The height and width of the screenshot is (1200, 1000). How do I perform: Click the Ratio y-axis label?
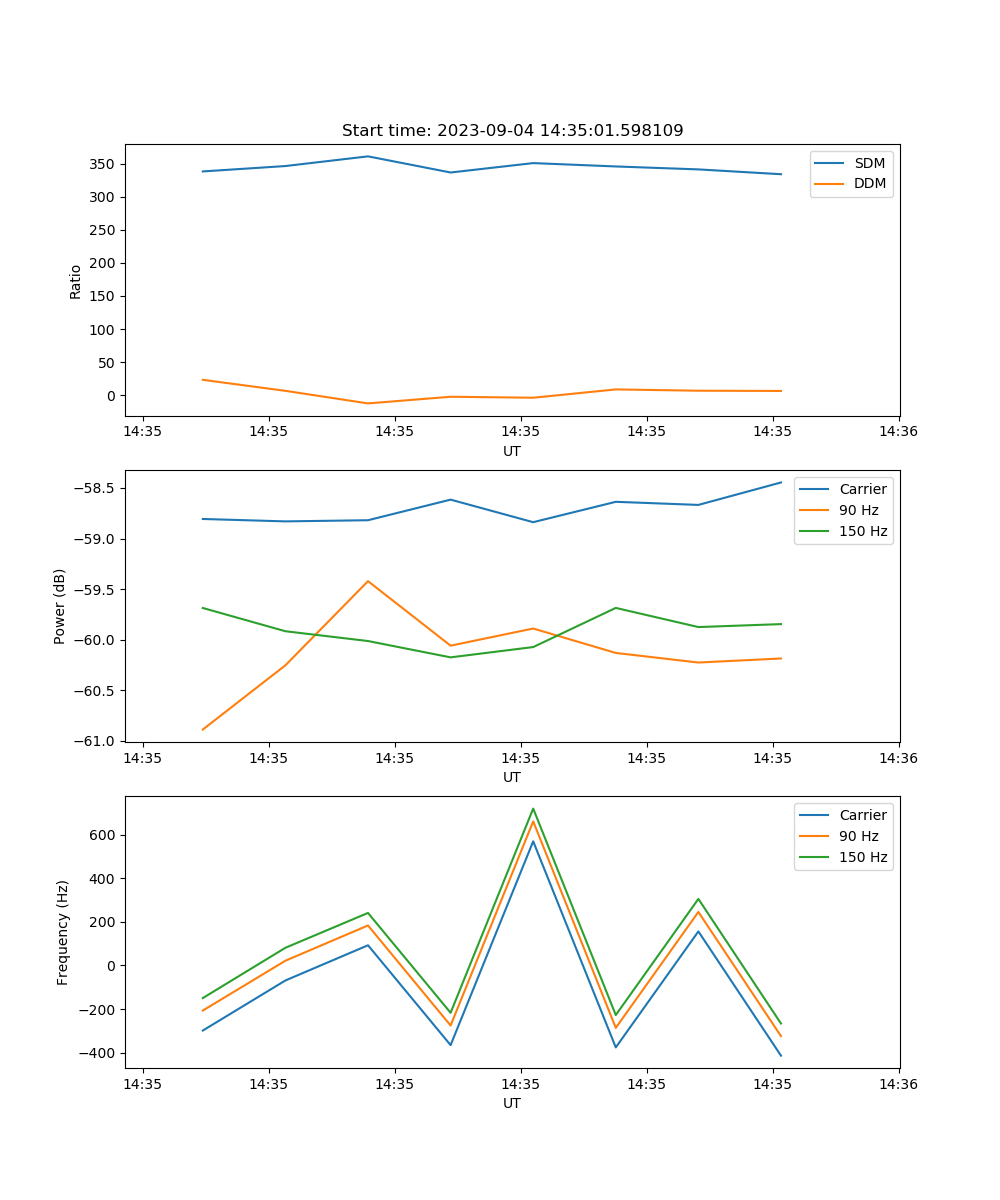click(x=76, y=282)
